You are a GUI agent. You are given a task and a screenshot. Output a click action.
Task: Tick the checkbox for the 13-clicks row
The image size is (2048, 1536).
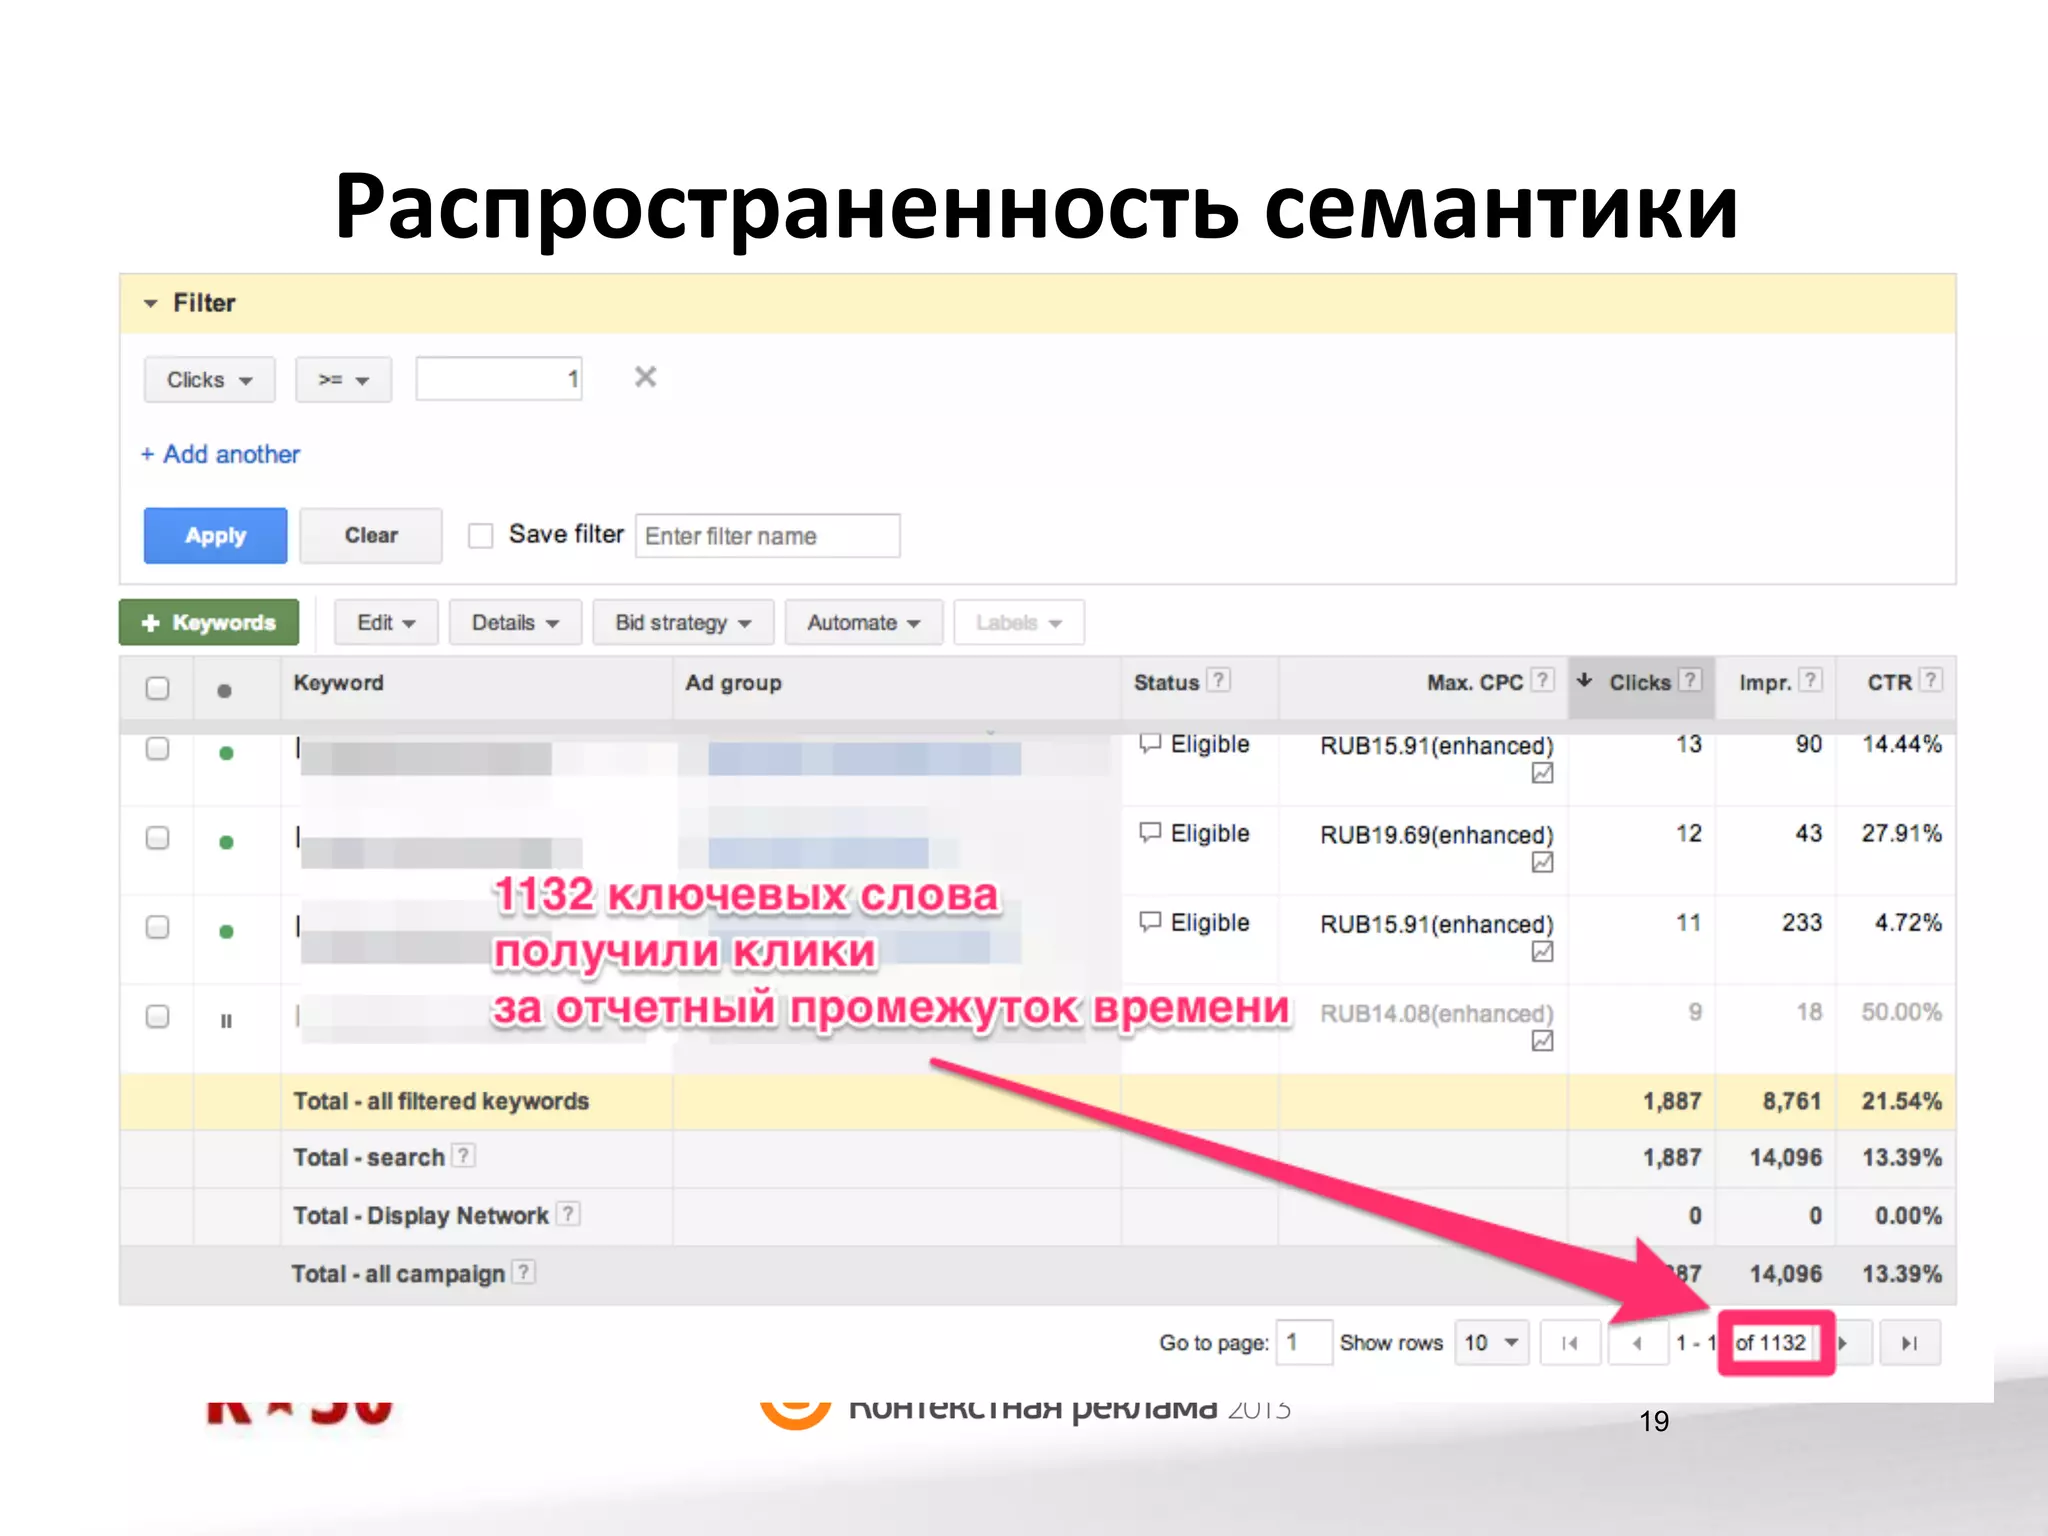[x=157, y=749]
